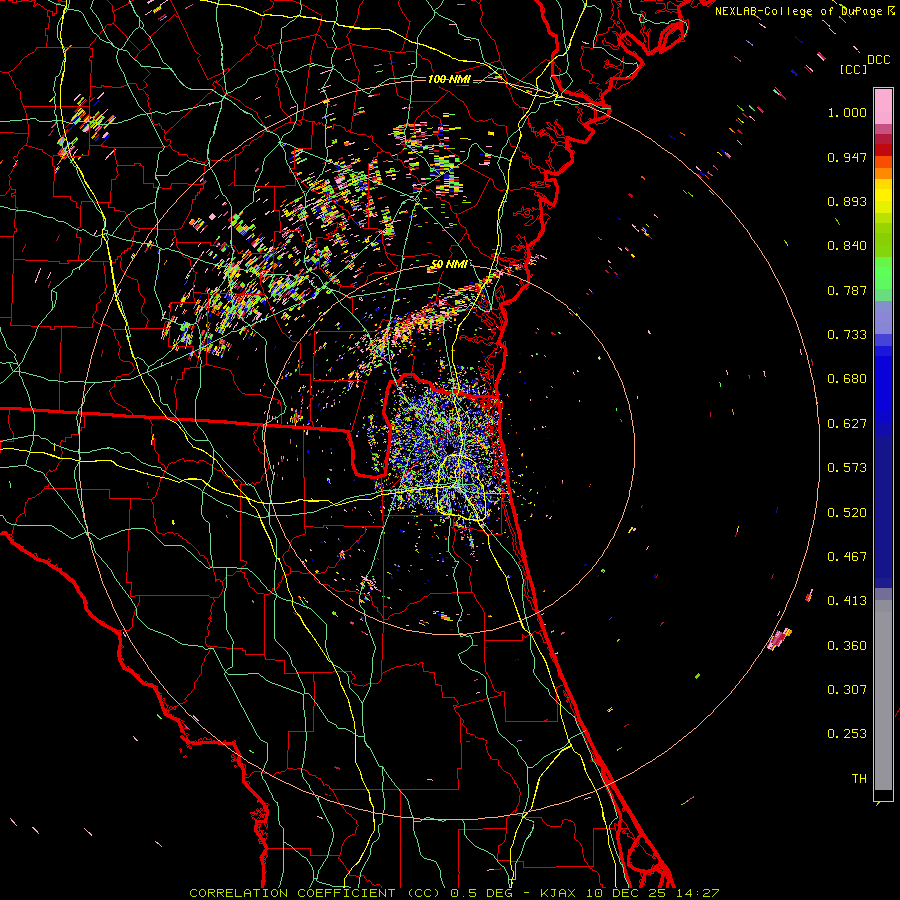
Task: Click the red band of the color bar
Action: [883, 150]
